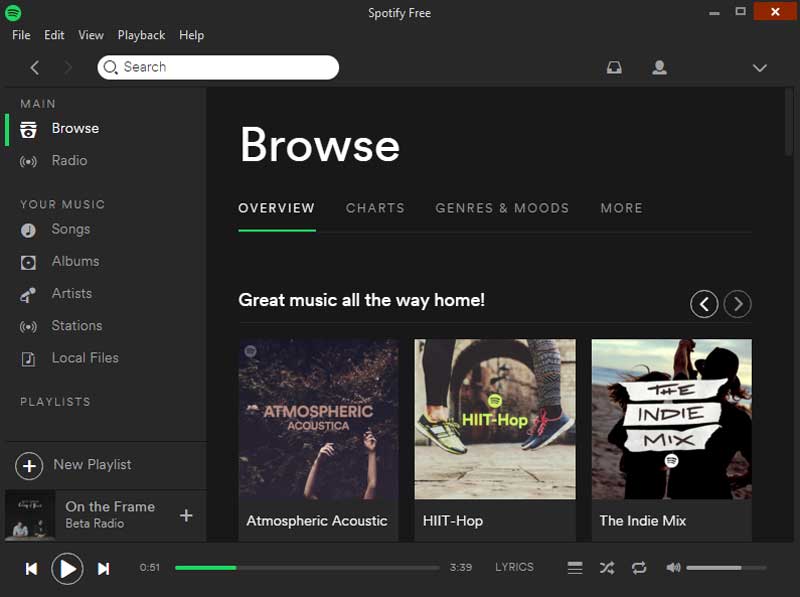Click the Atmospheric Acoustic title text

click(317, 521)
